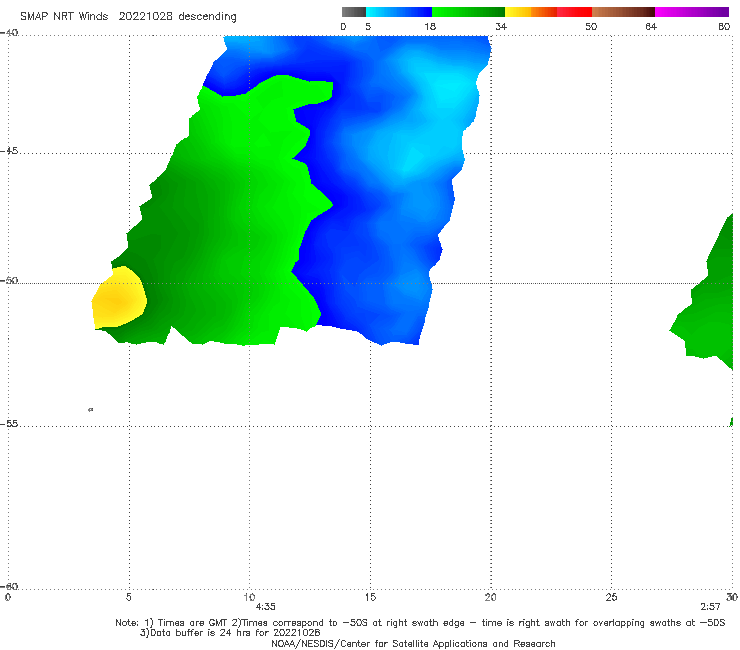Click the note '3)Data buffer is 24 hrs'

point(230,633)
